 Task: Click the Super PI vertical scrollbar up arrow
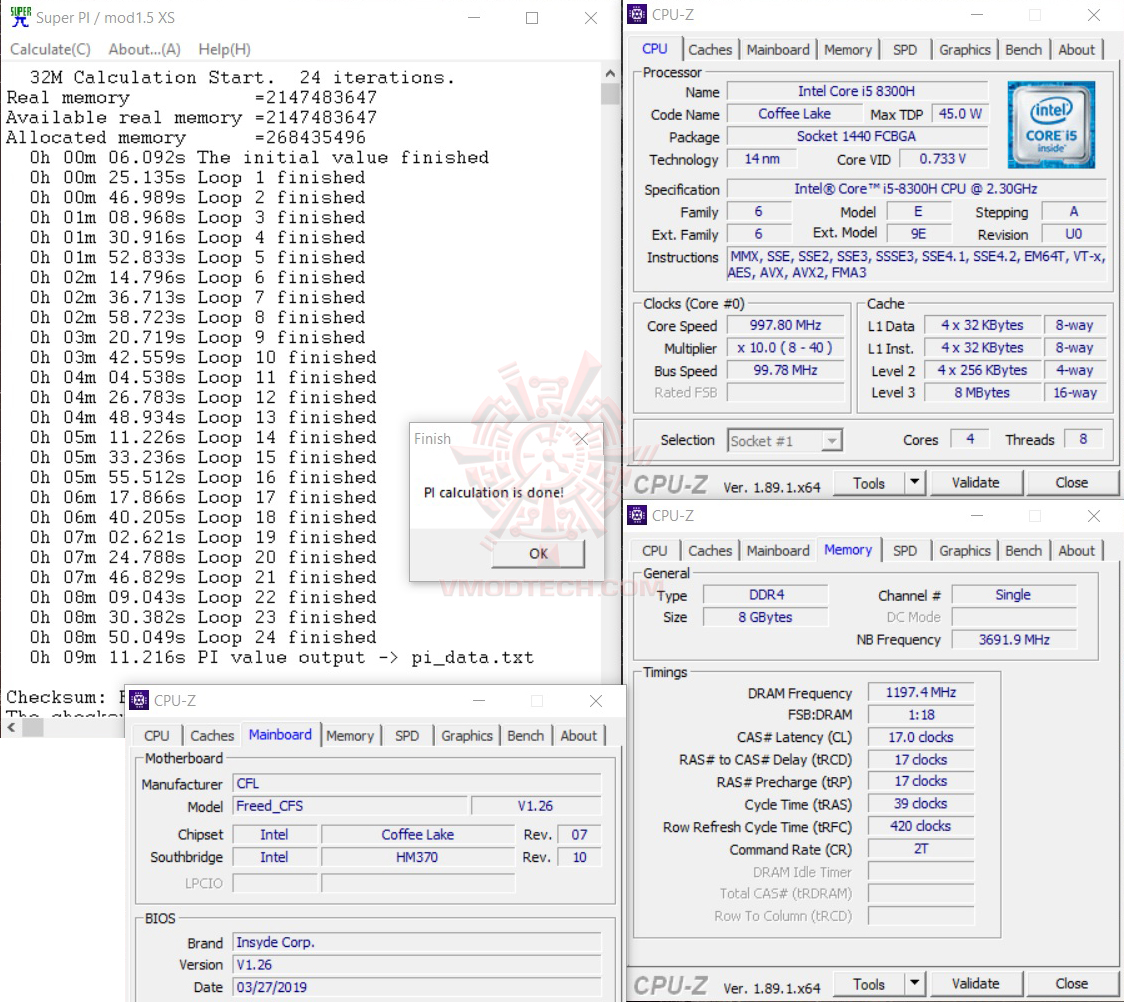coord(610,73)
